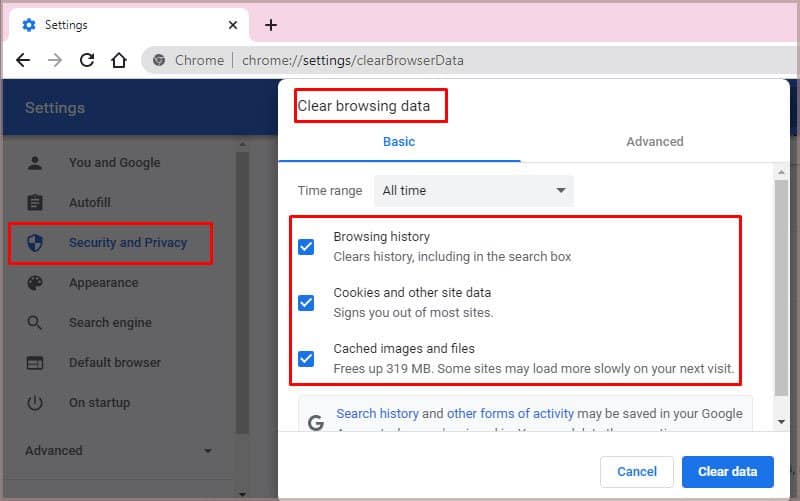Click the Appearance palette icon
Image resolution: width=800 pixels, height=501 pixels.
[x=35, y=283]
